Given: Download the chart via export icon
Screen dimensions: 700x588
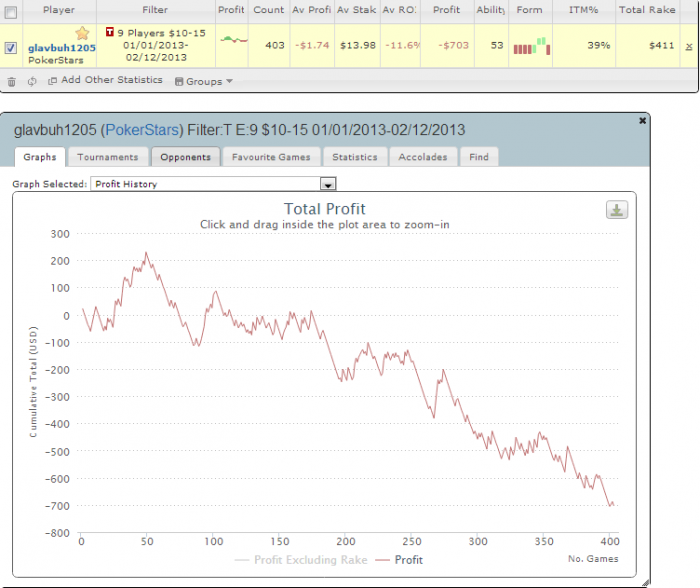Looking at the screenshot, I should 617,210.
